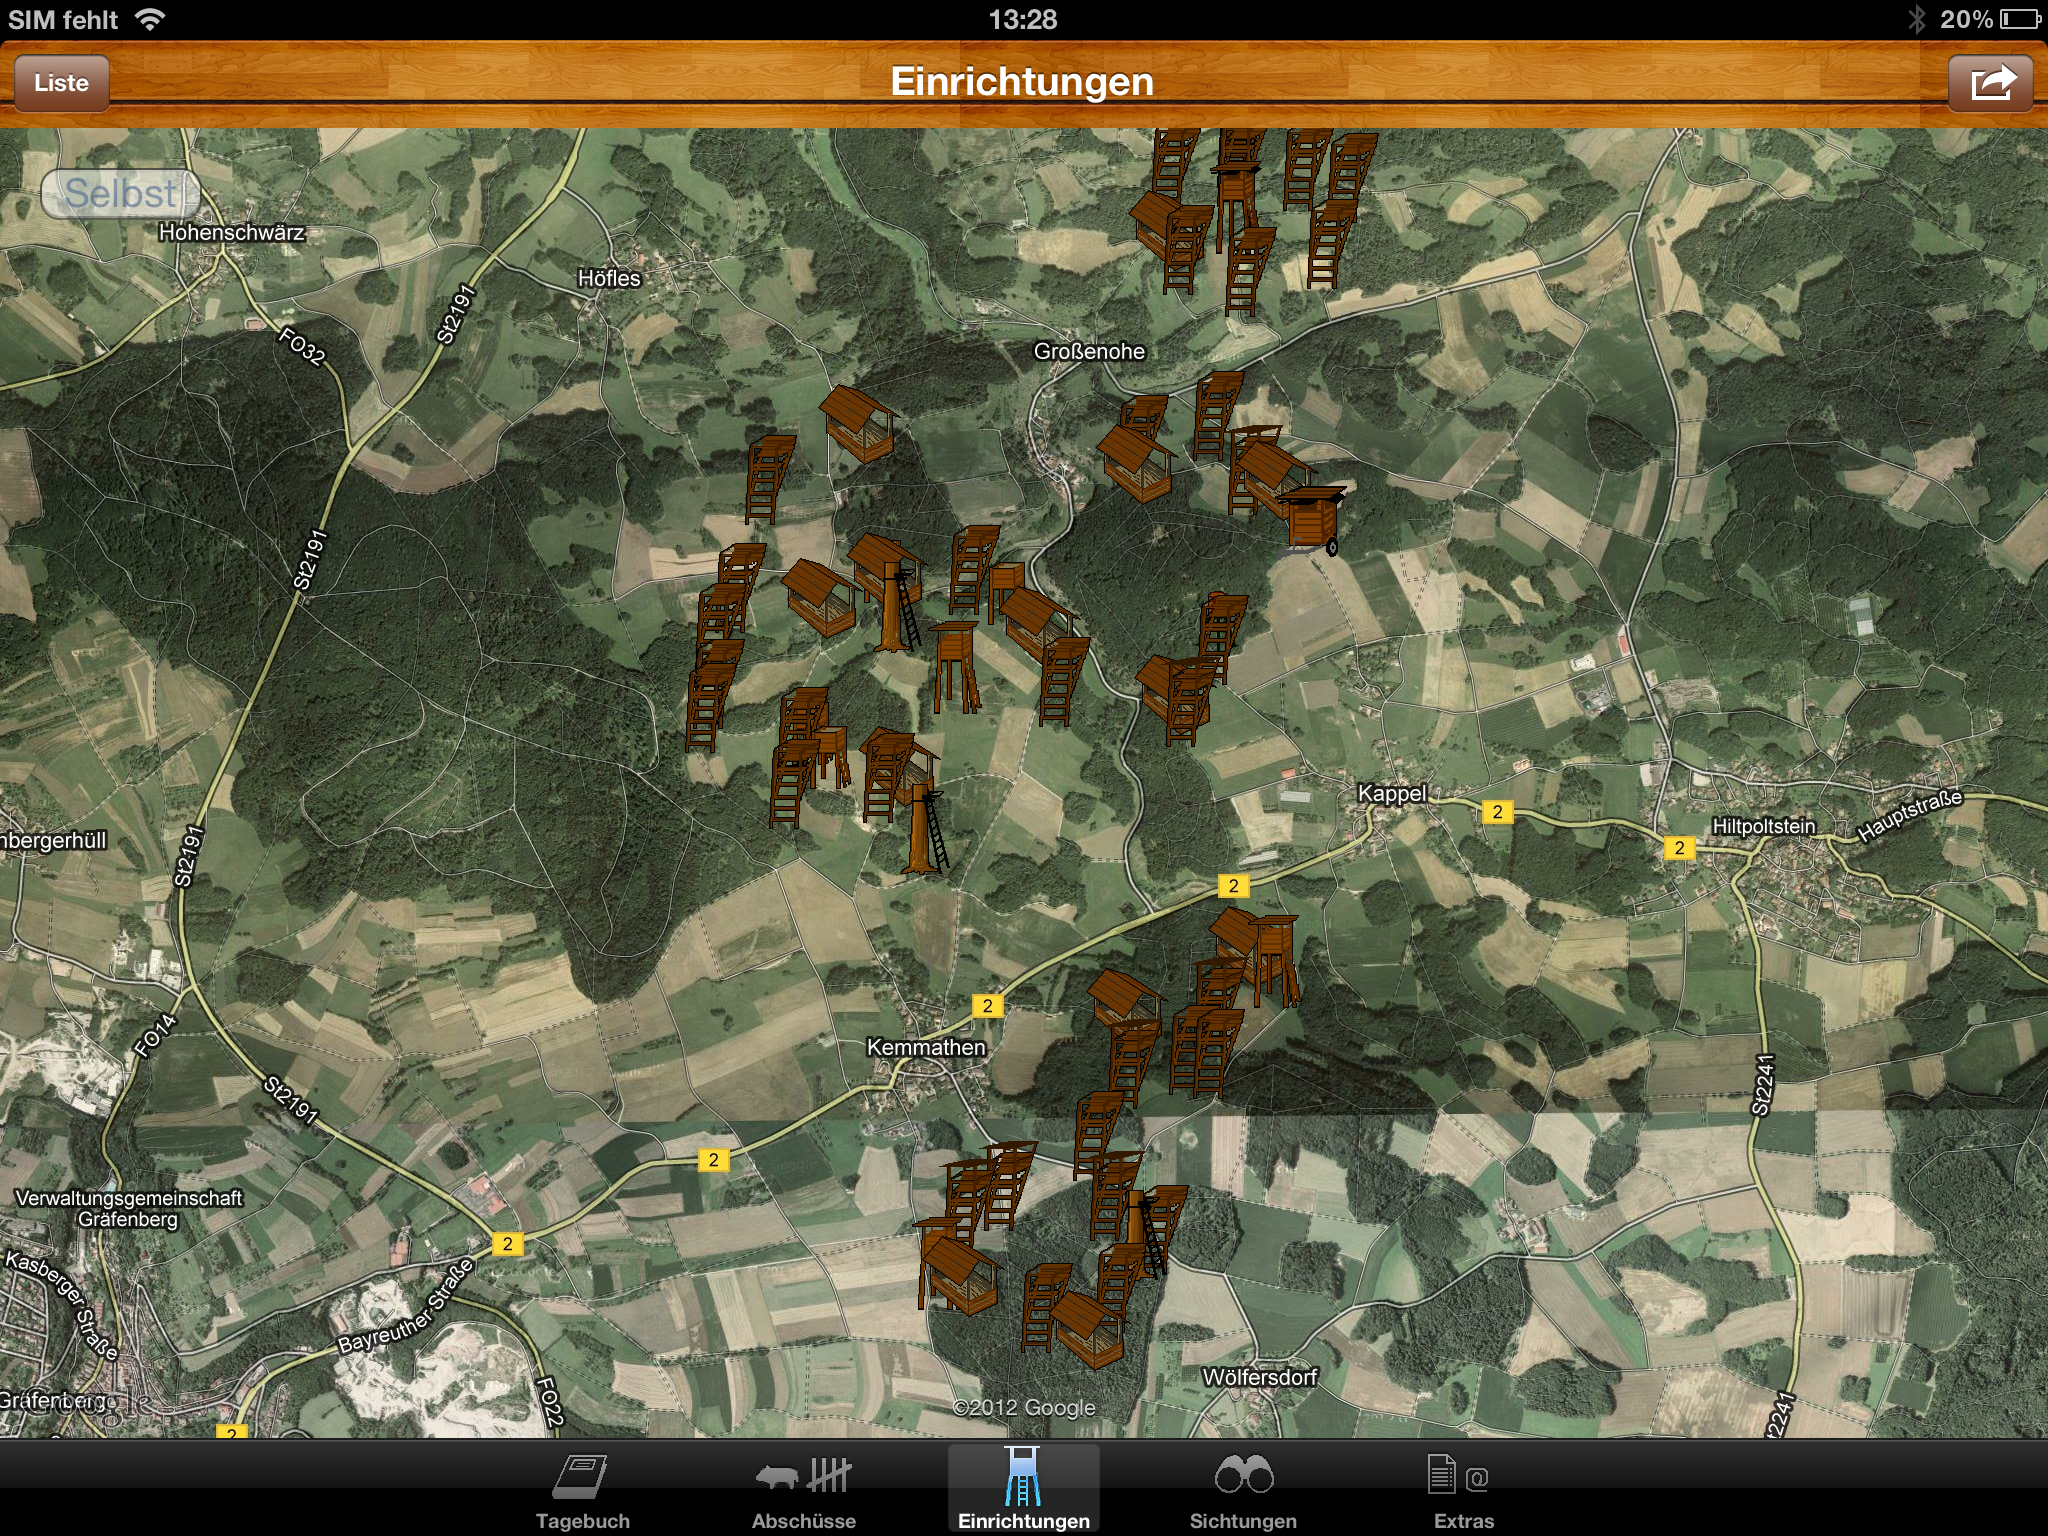Tap the lone ladder stand left of feeding shelter
2048x1536 pixels.
pos(769,479)
